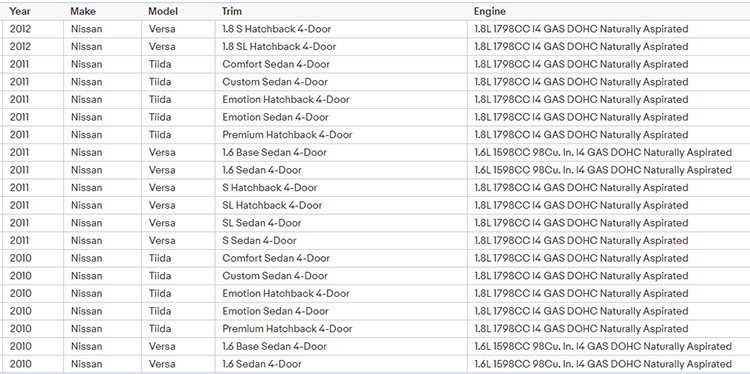Click 2011 Tiida Premium Hatchback 4-Door trim
Image resolution: width=750 pixels, height=374 pixels.
coord(287,135)
